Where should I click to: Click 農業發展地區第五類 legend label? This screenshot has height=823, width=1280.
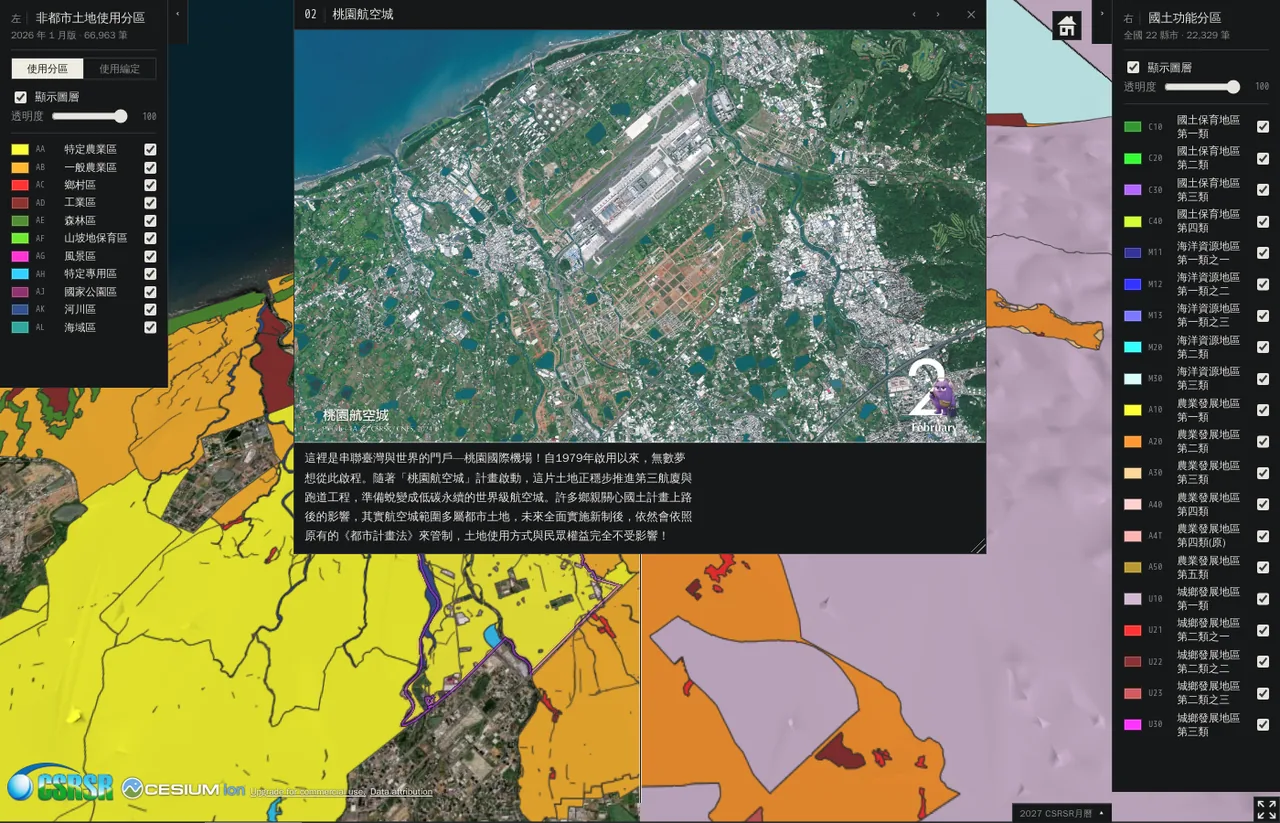(1208, 567)
